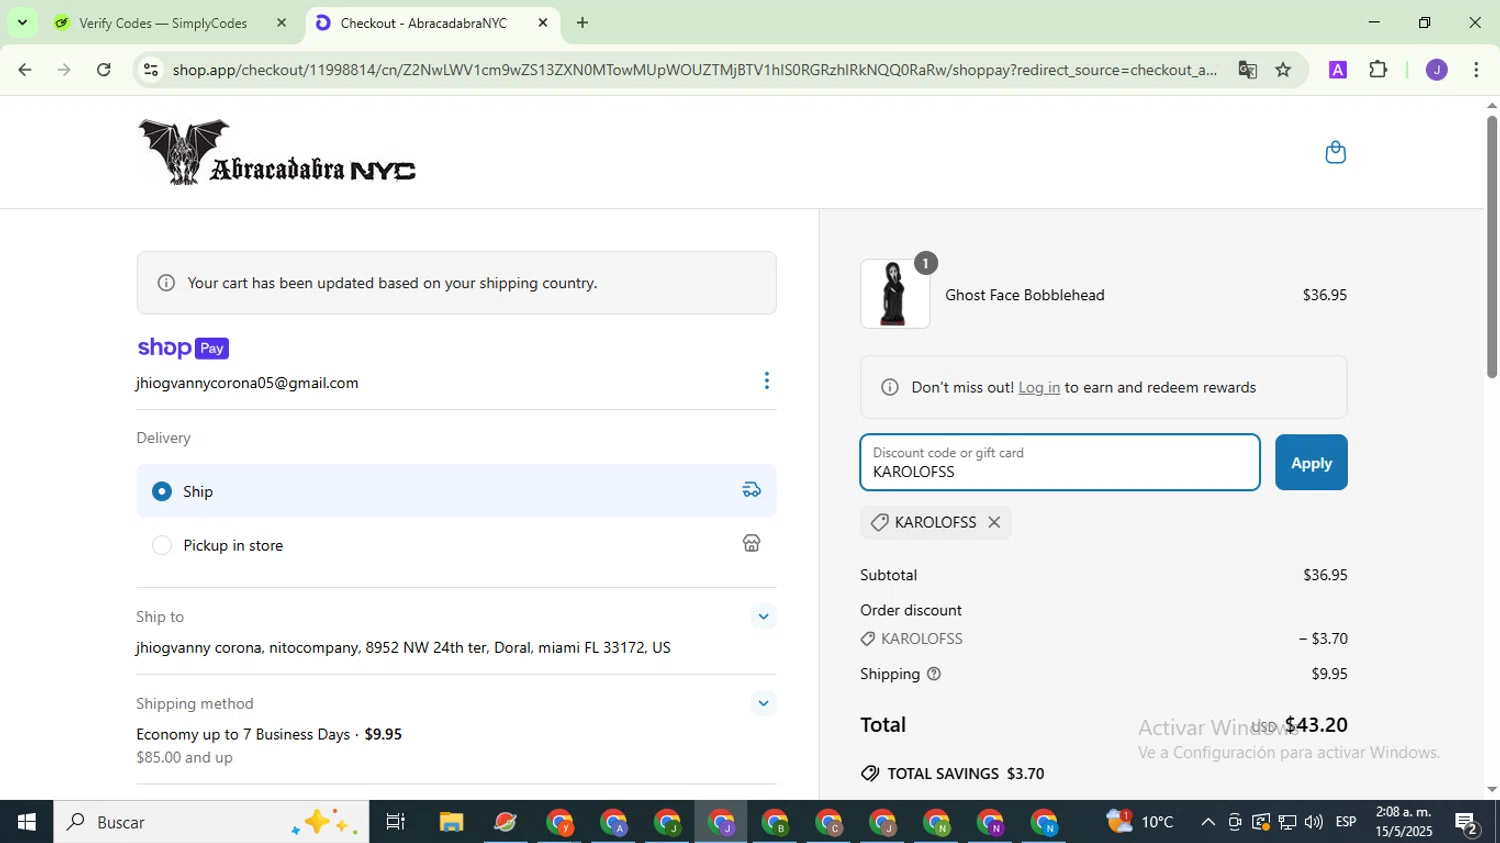Image resolution: width=1500 pixels, height=843 pixels.
Task: Click the store icon beside Pickup in store
Action: point(751,543)
